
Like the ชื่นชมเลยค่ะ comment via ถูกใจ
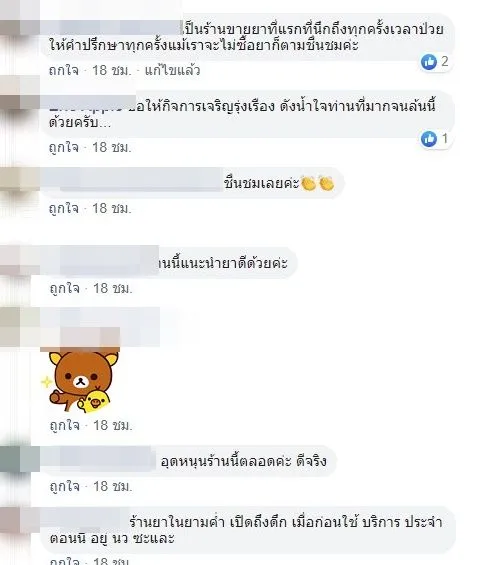click(x=64, y=208)
